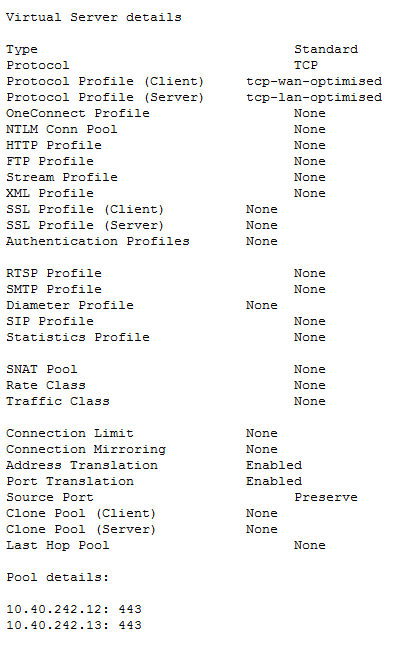This screenshot has width=402, height=647.
Task: Select tcp-lan-optimised server profile text
Action: click(314, 97)
